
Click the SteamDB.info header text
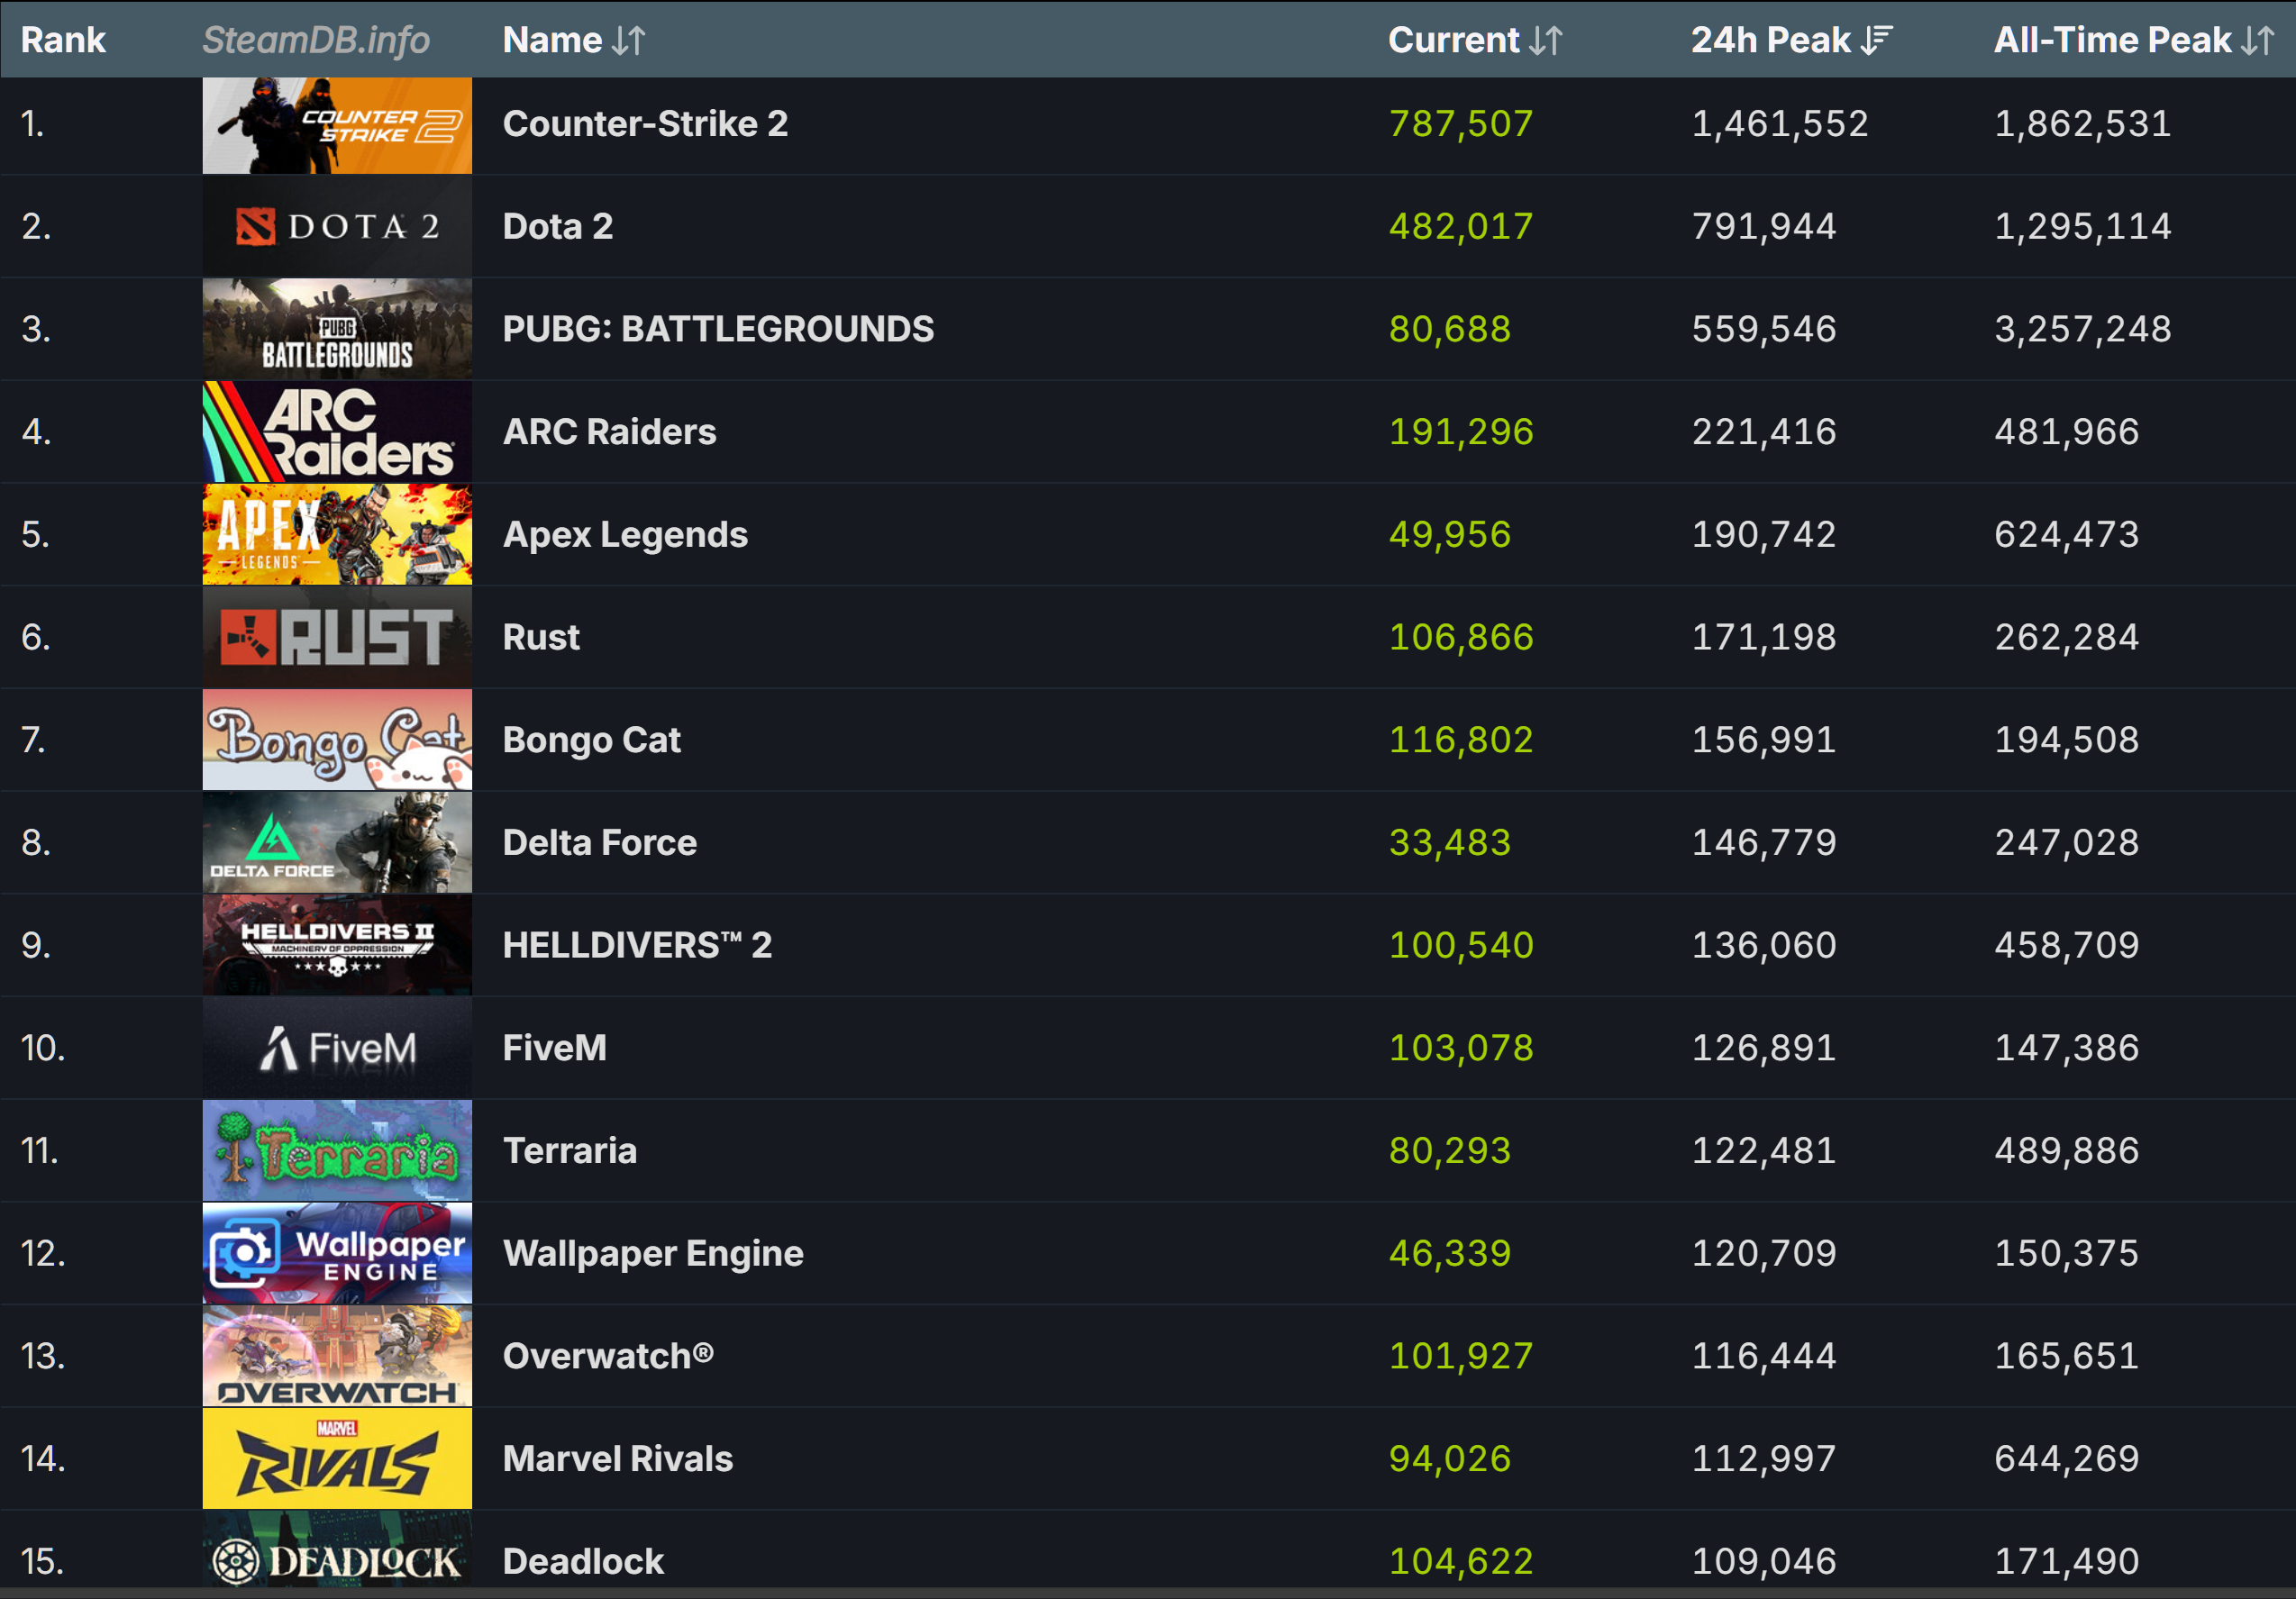pyautogui.click(x=316, y=41)
